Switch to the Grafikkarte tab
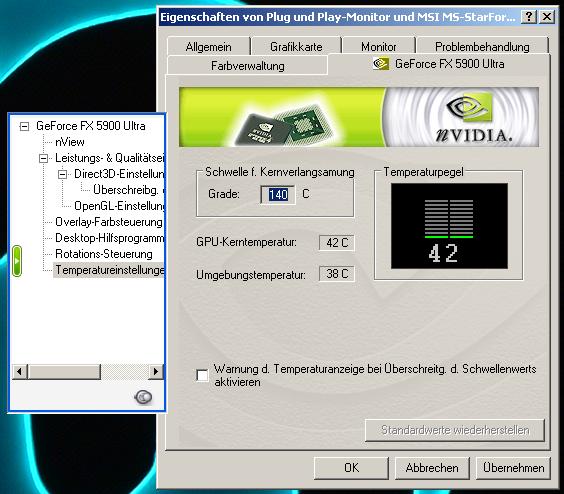564x494 pixels. click(x=296, y=46)
